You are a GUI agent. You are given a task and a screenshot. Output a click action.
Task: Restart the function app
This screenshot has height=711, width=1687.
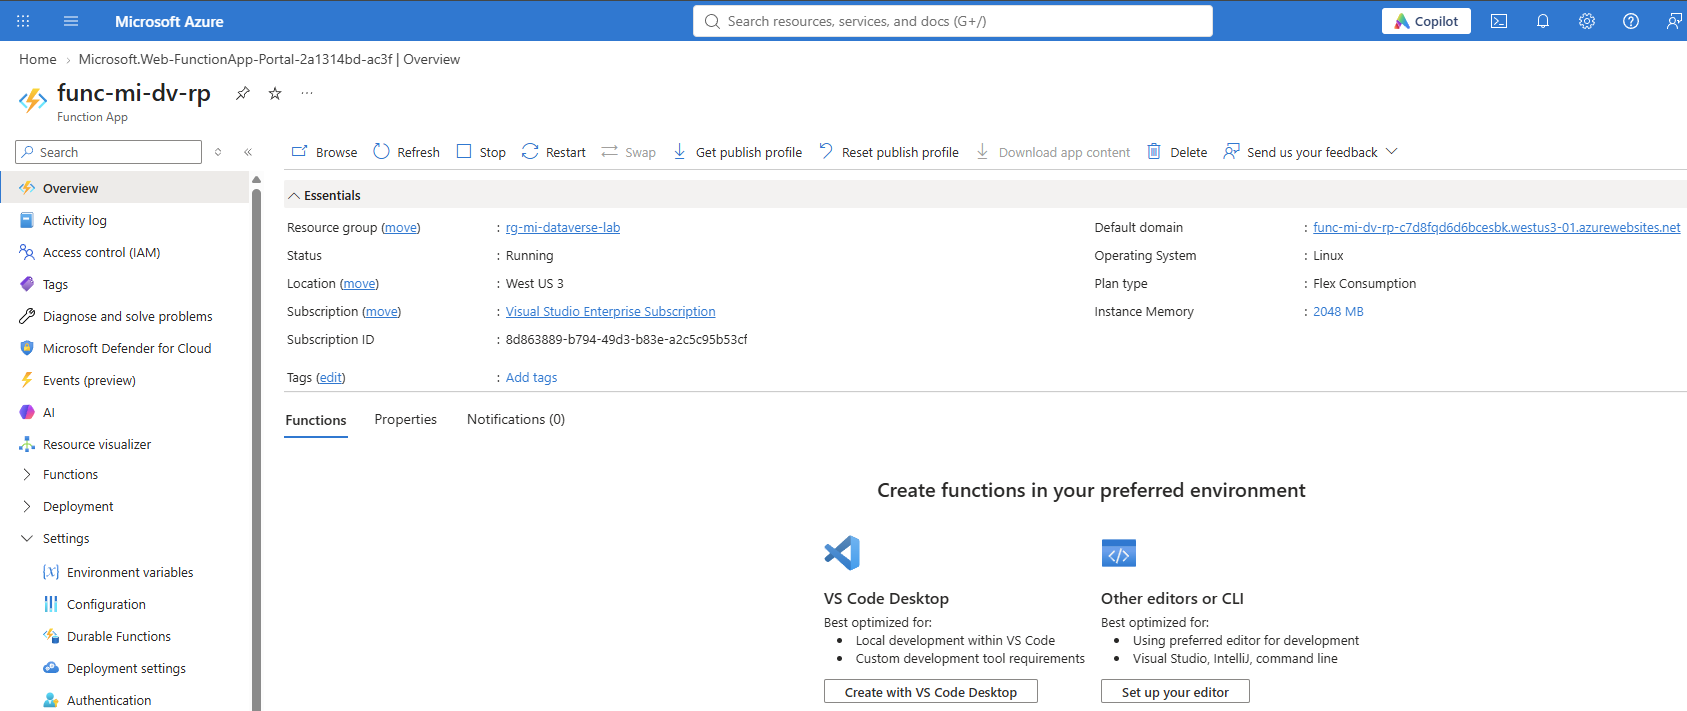(553, 152)
